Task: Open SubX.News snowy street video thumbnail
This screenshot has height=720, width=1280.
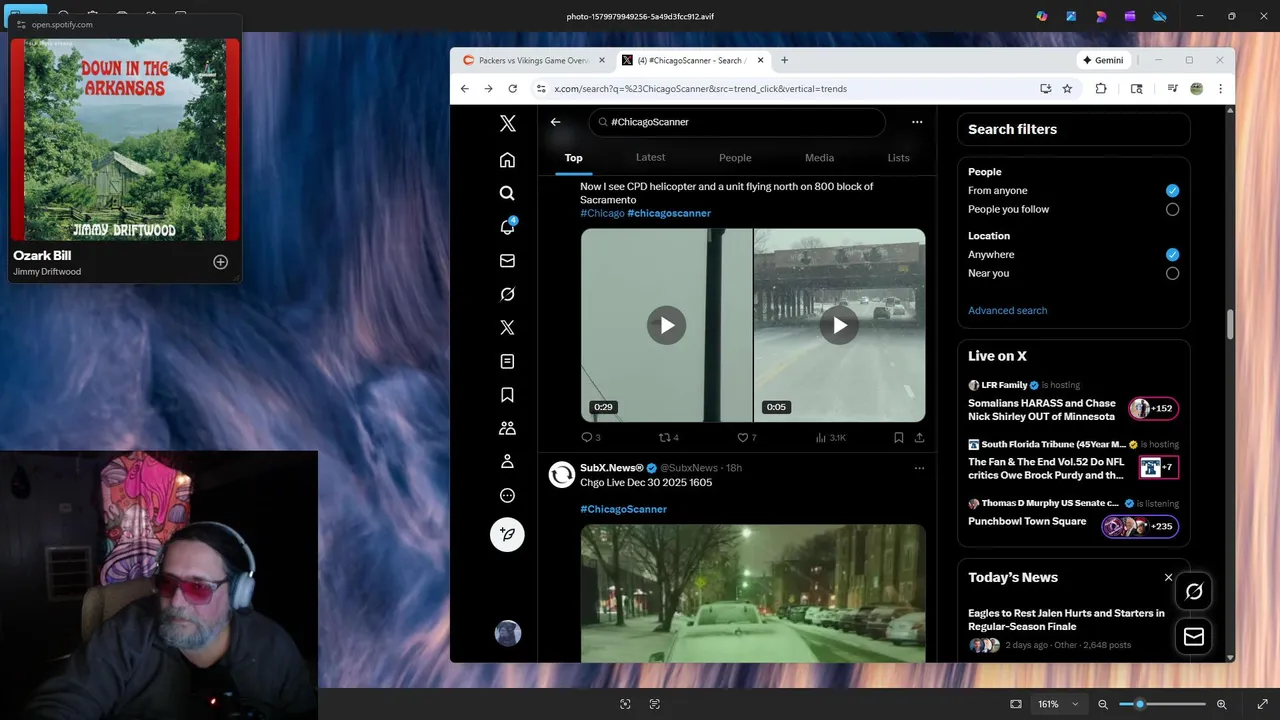Action: pos(753,593)
